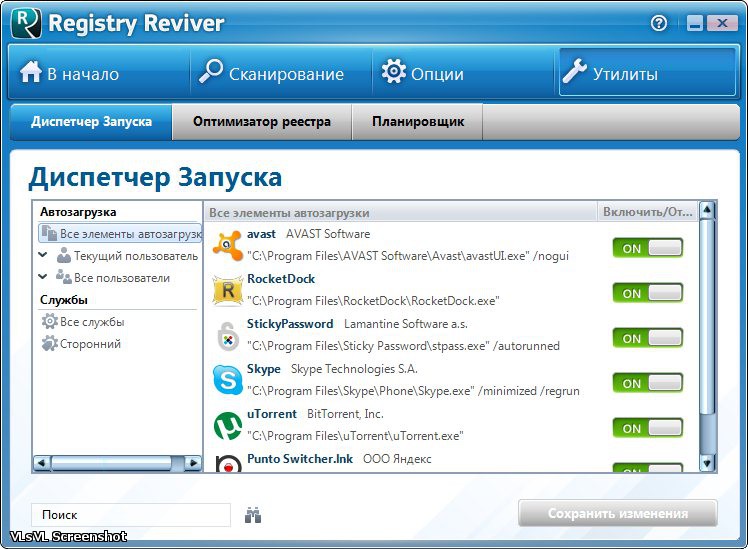The height and width of the screenshot is (549, 748).
Task: Click the sidebar scroll right arrow
Action: (x=193, y=463)
